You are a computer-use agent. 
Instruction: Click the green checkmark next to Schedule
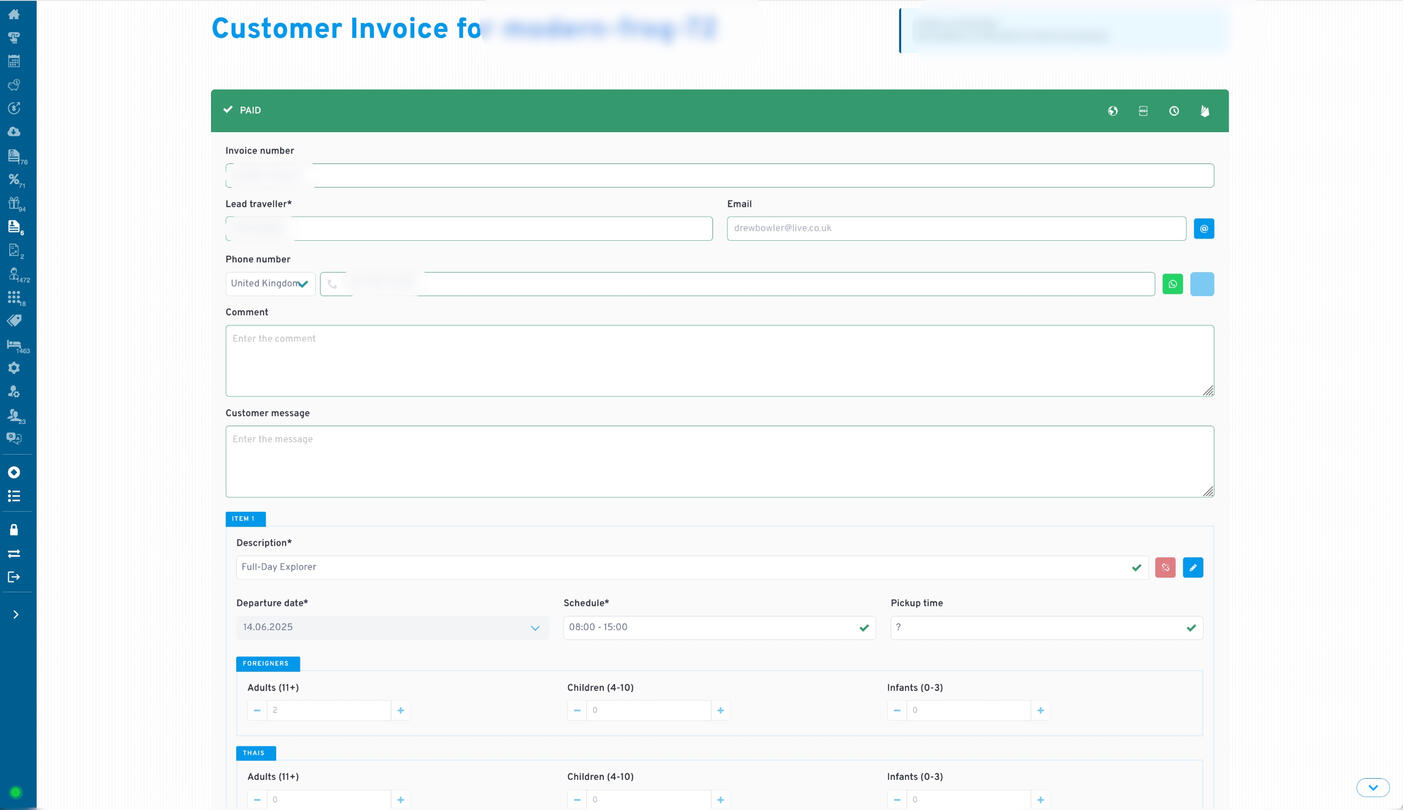[863, 628]
